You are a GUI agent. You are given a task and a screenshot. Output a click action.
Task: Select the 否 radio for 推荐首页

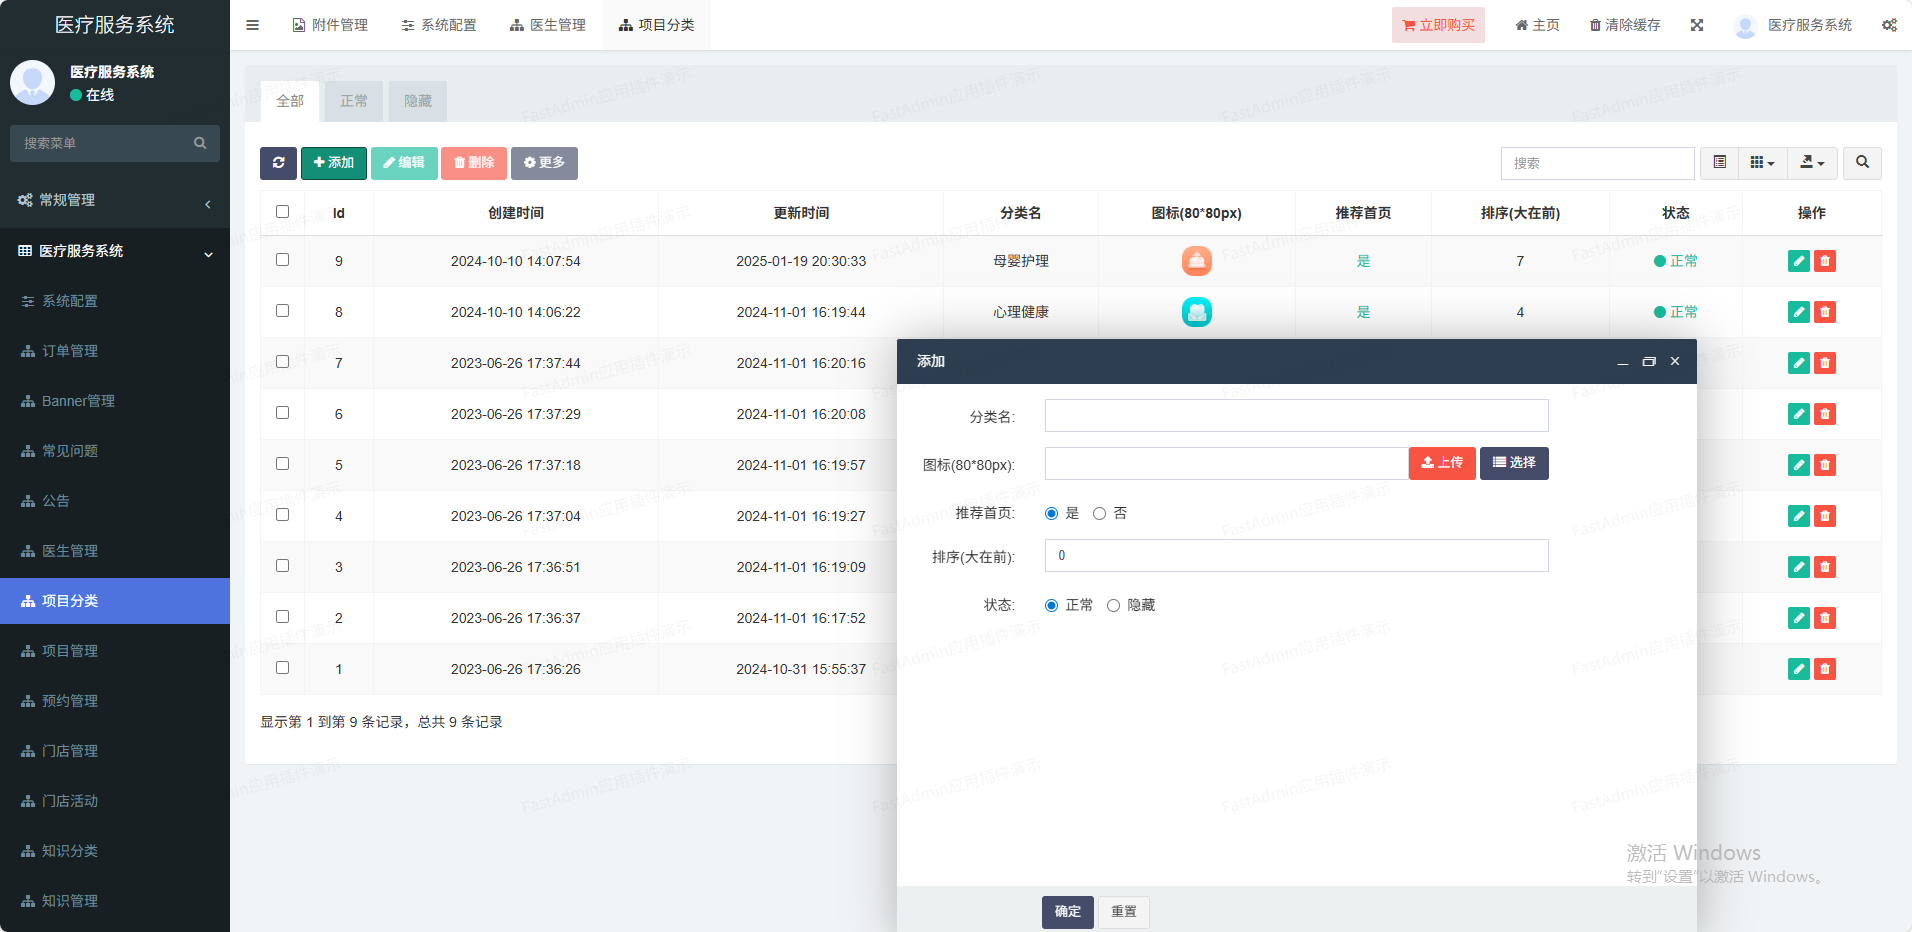[x=1099, y=514]
